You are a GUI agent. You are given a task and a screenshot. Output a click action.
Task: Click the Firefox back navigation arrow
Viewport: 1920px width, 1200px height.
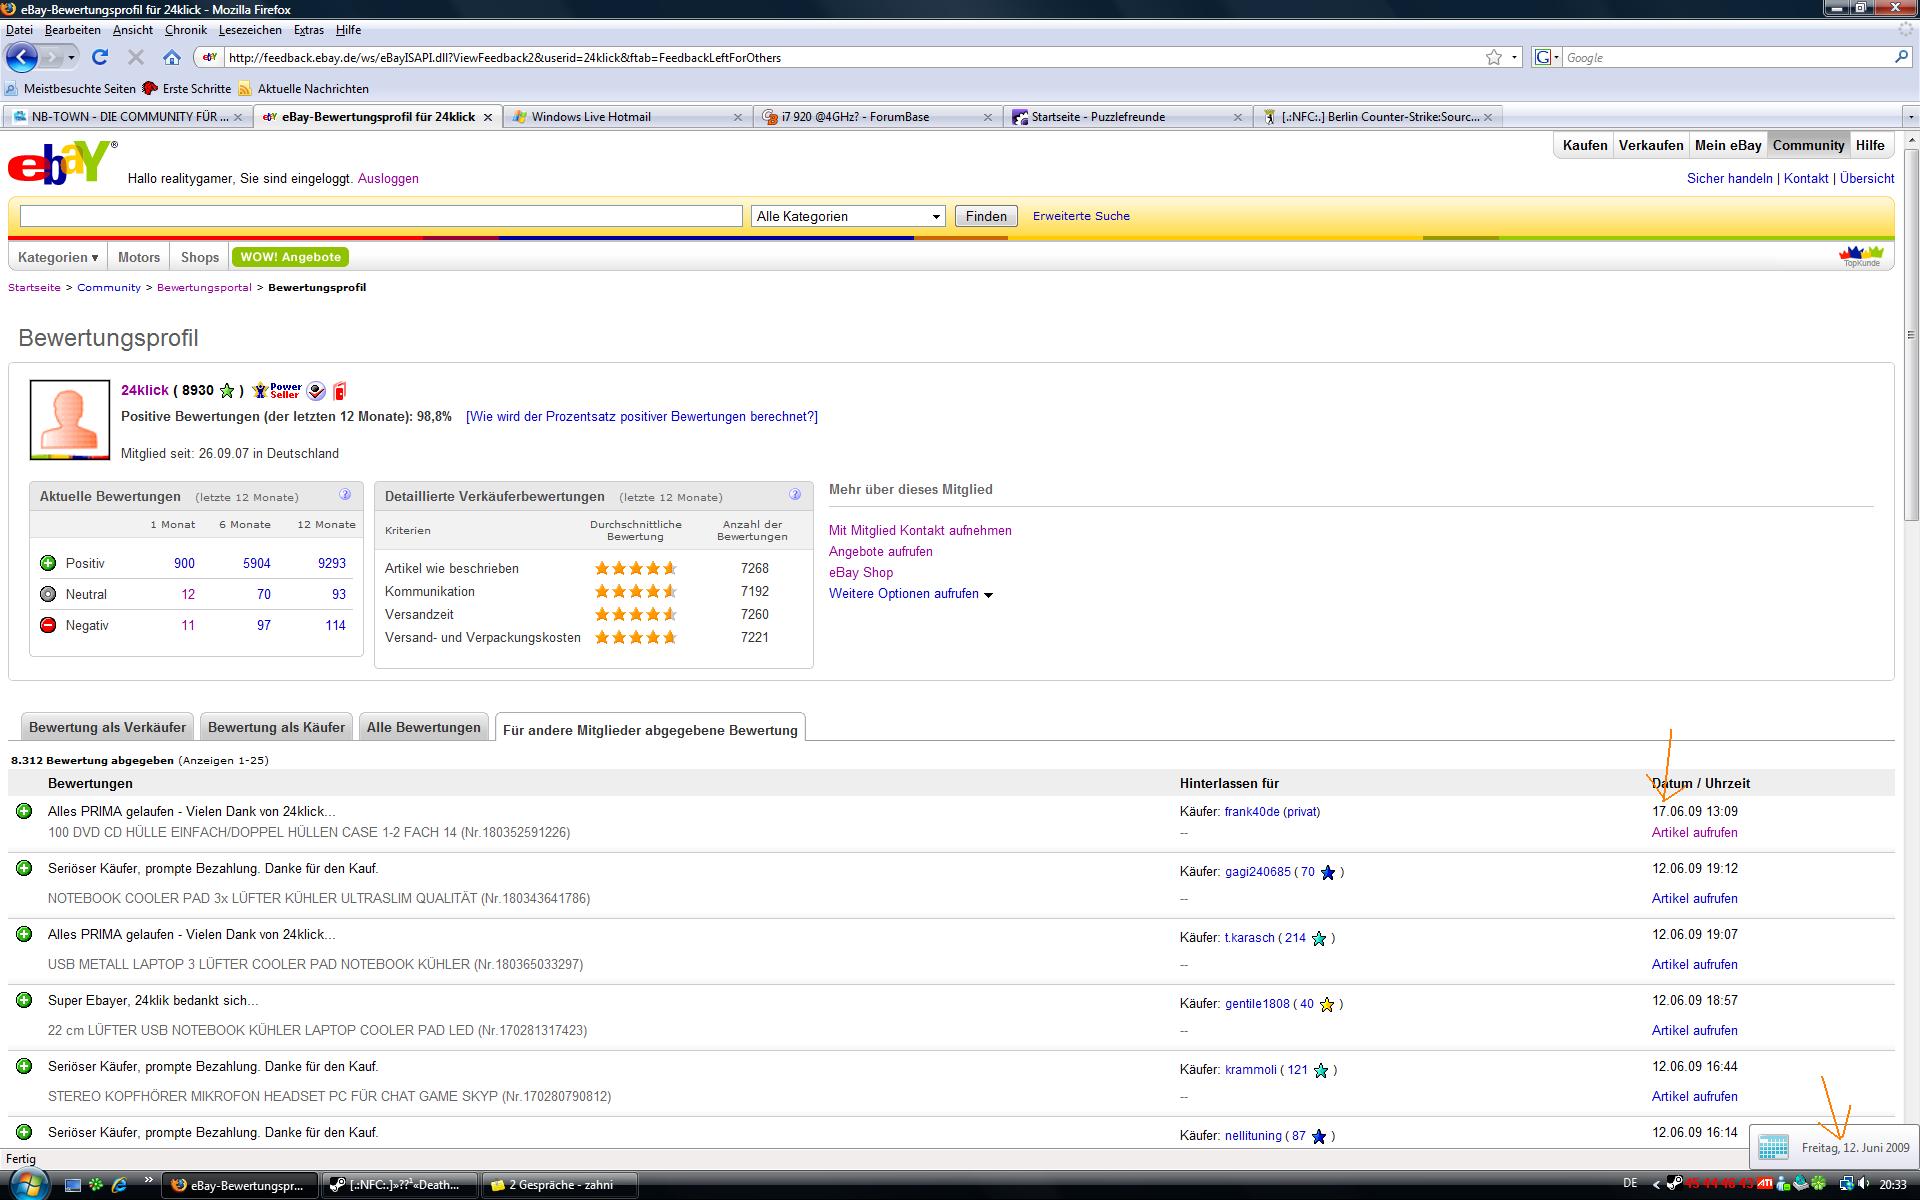(x=22, y=57)
